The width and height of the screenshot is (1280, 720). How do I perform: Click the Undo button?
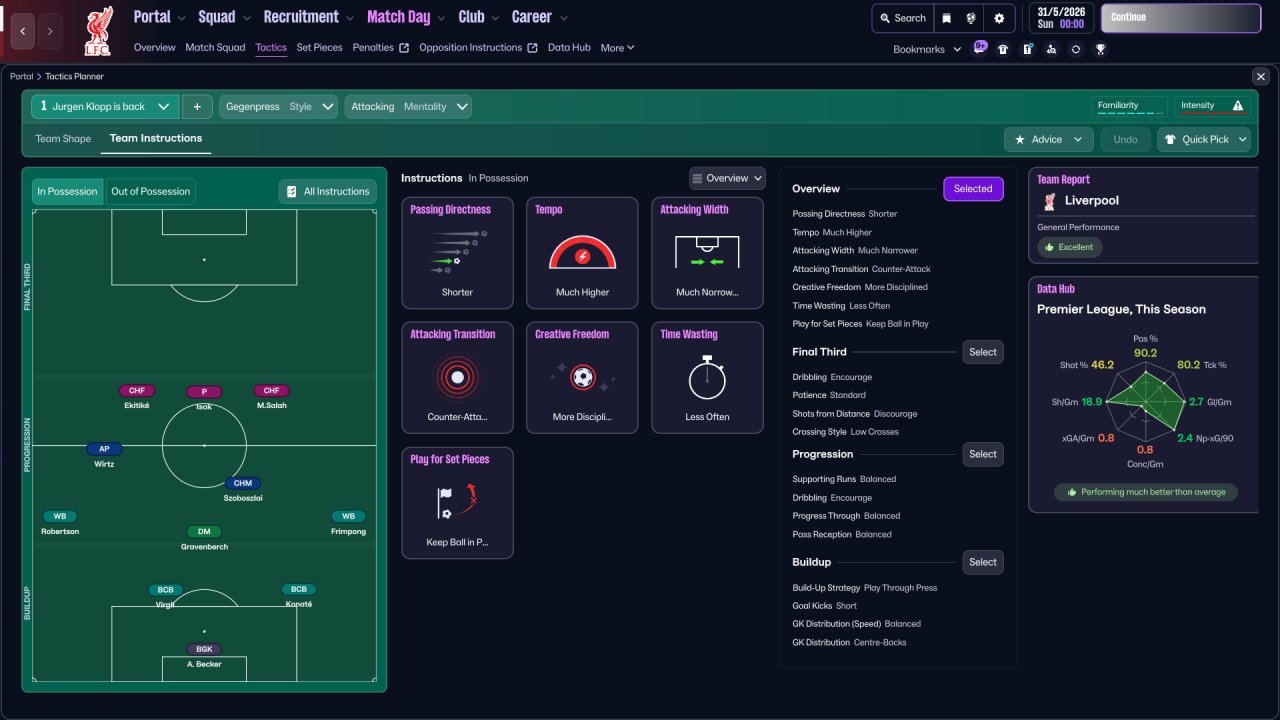(1125, 139)
